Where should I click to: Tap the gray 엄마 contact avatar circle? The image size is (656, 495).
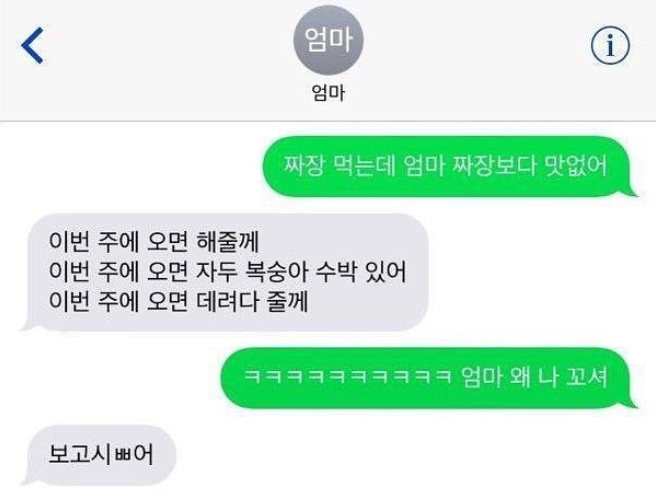click(328, 40)
